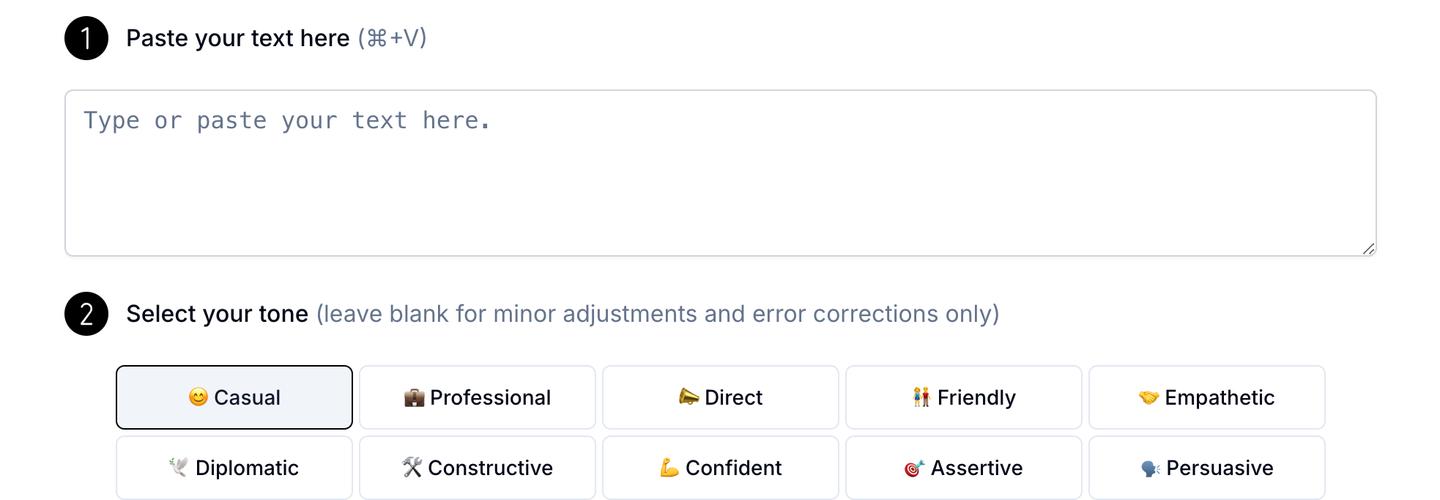Pick the Direct tone option

pos(720,397)
